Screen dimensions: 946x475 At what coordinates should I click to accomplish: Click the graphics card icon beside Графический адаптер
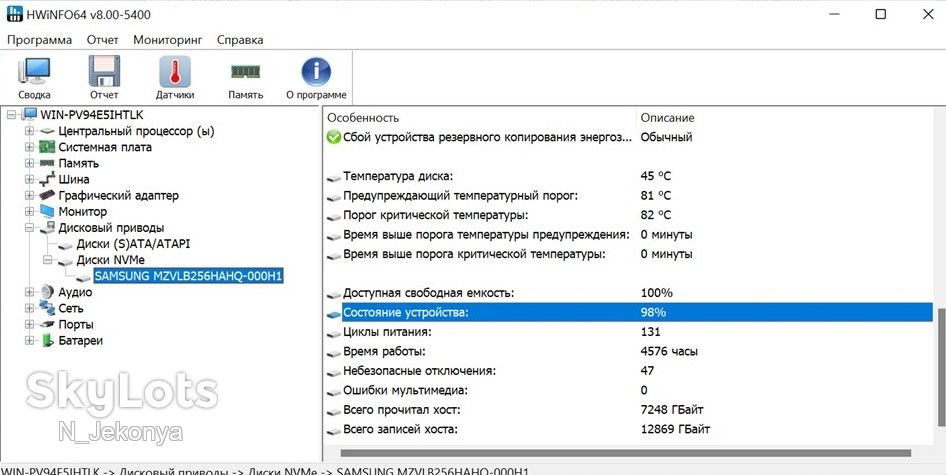tap(47, 196)
